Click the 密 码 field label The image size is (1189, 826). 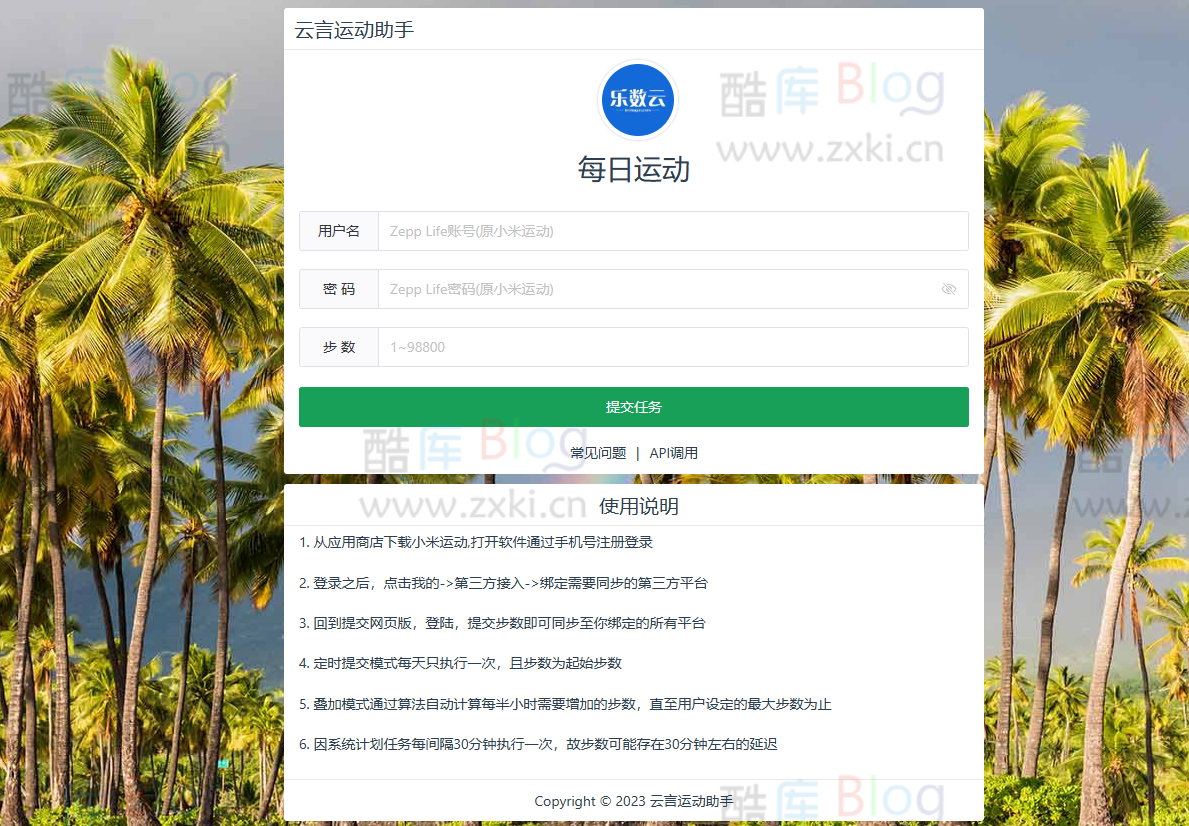(x=338, y=289)
